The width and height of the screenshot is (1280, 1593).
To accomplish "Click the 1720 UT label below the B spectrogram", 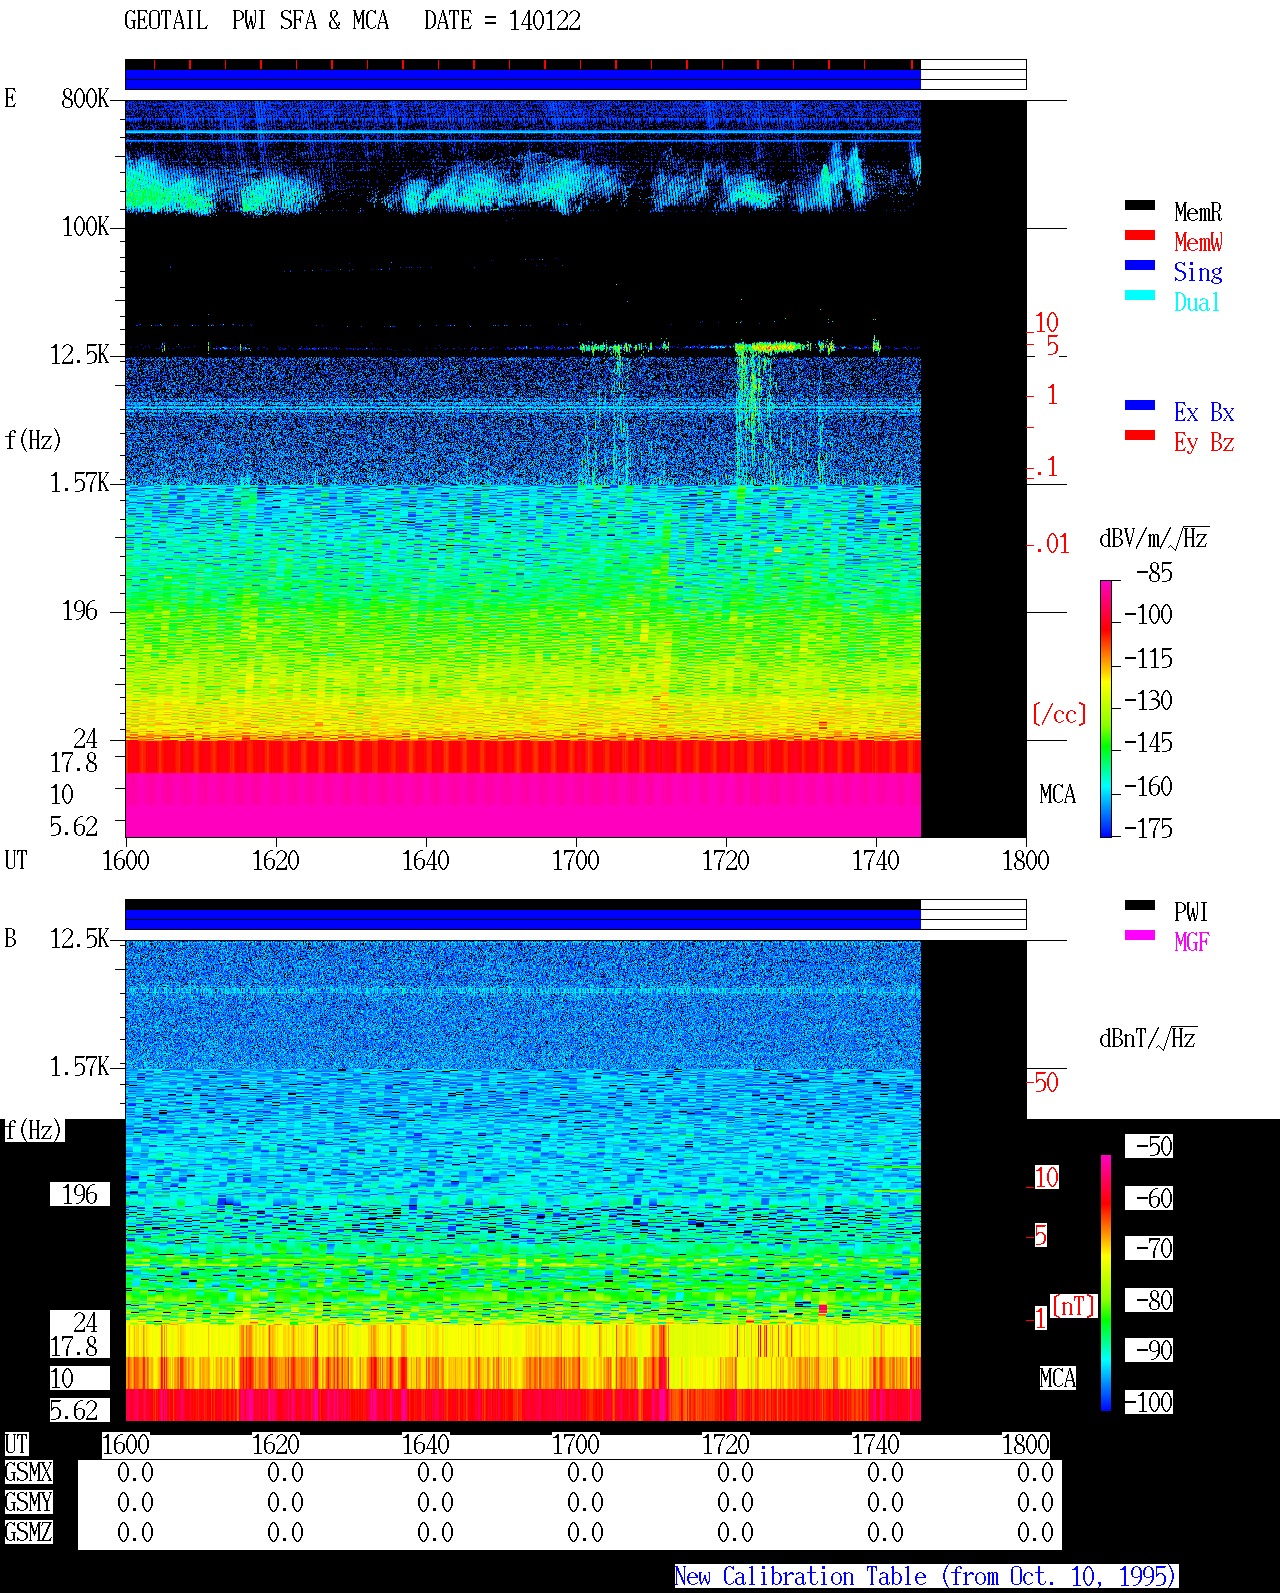I will (x=725, y=1444).
